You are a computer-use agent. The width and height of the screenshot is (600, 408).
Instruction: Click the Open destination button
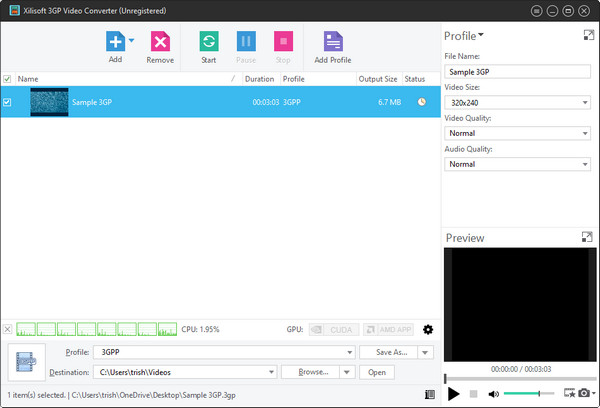[x=377, y=372]
